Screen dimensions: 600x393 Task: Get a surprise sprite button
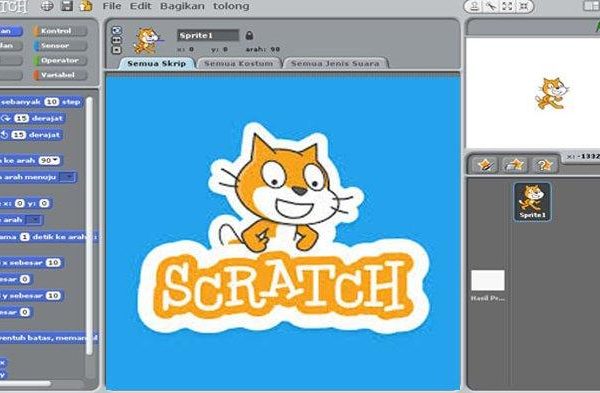coord(544,165)
